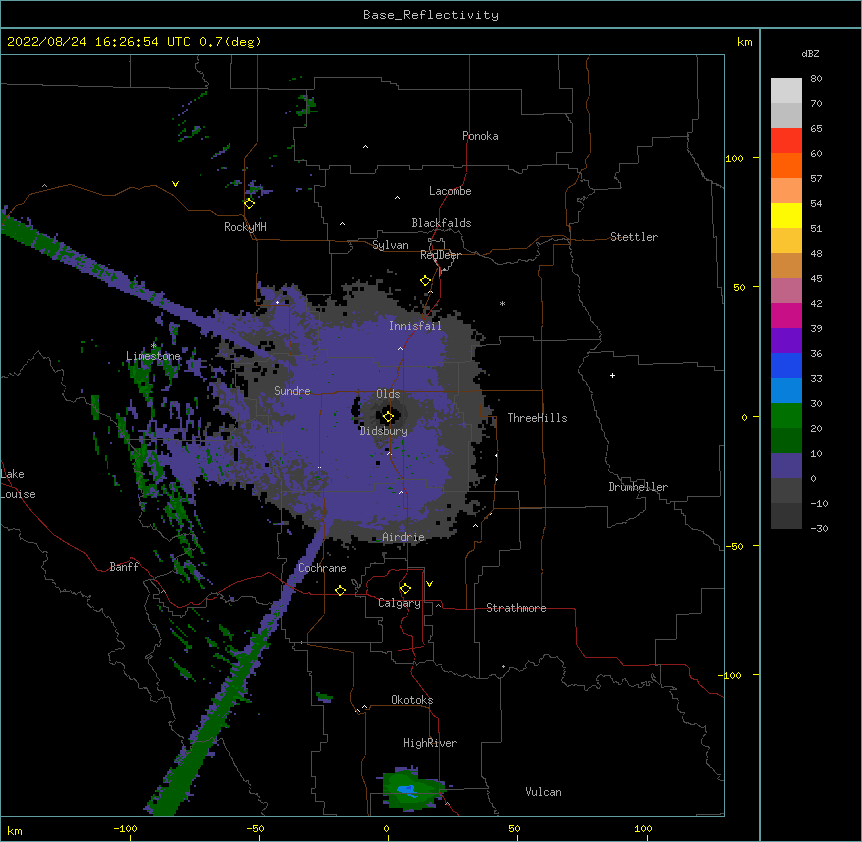
Task: Click the white plus marker north of Drumheller
Action: click(x=612, y=375)
